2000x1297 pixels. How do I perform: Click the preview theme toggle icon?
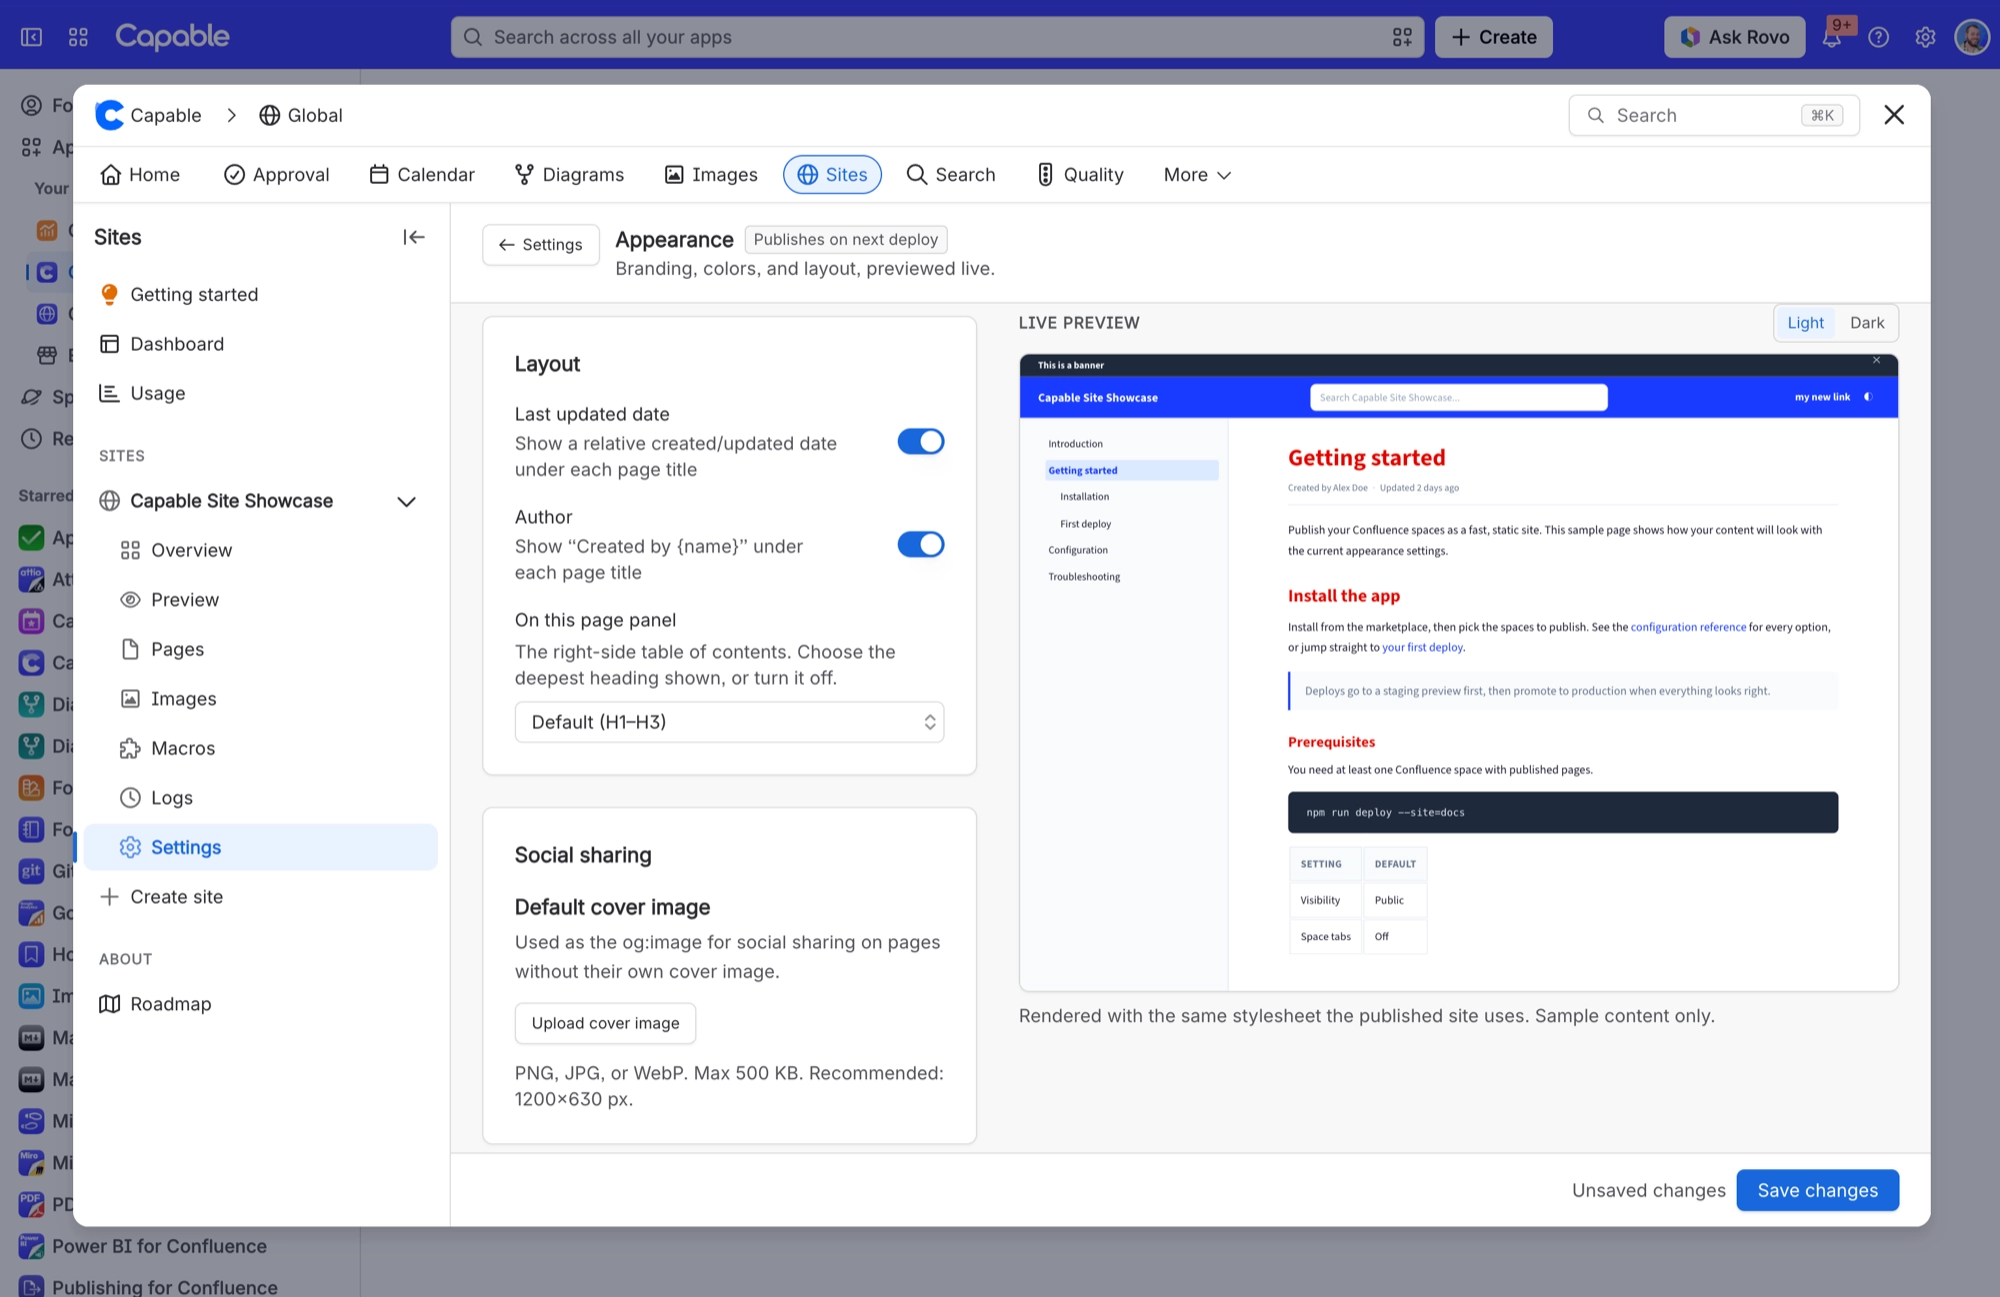tap(1868, 397)
